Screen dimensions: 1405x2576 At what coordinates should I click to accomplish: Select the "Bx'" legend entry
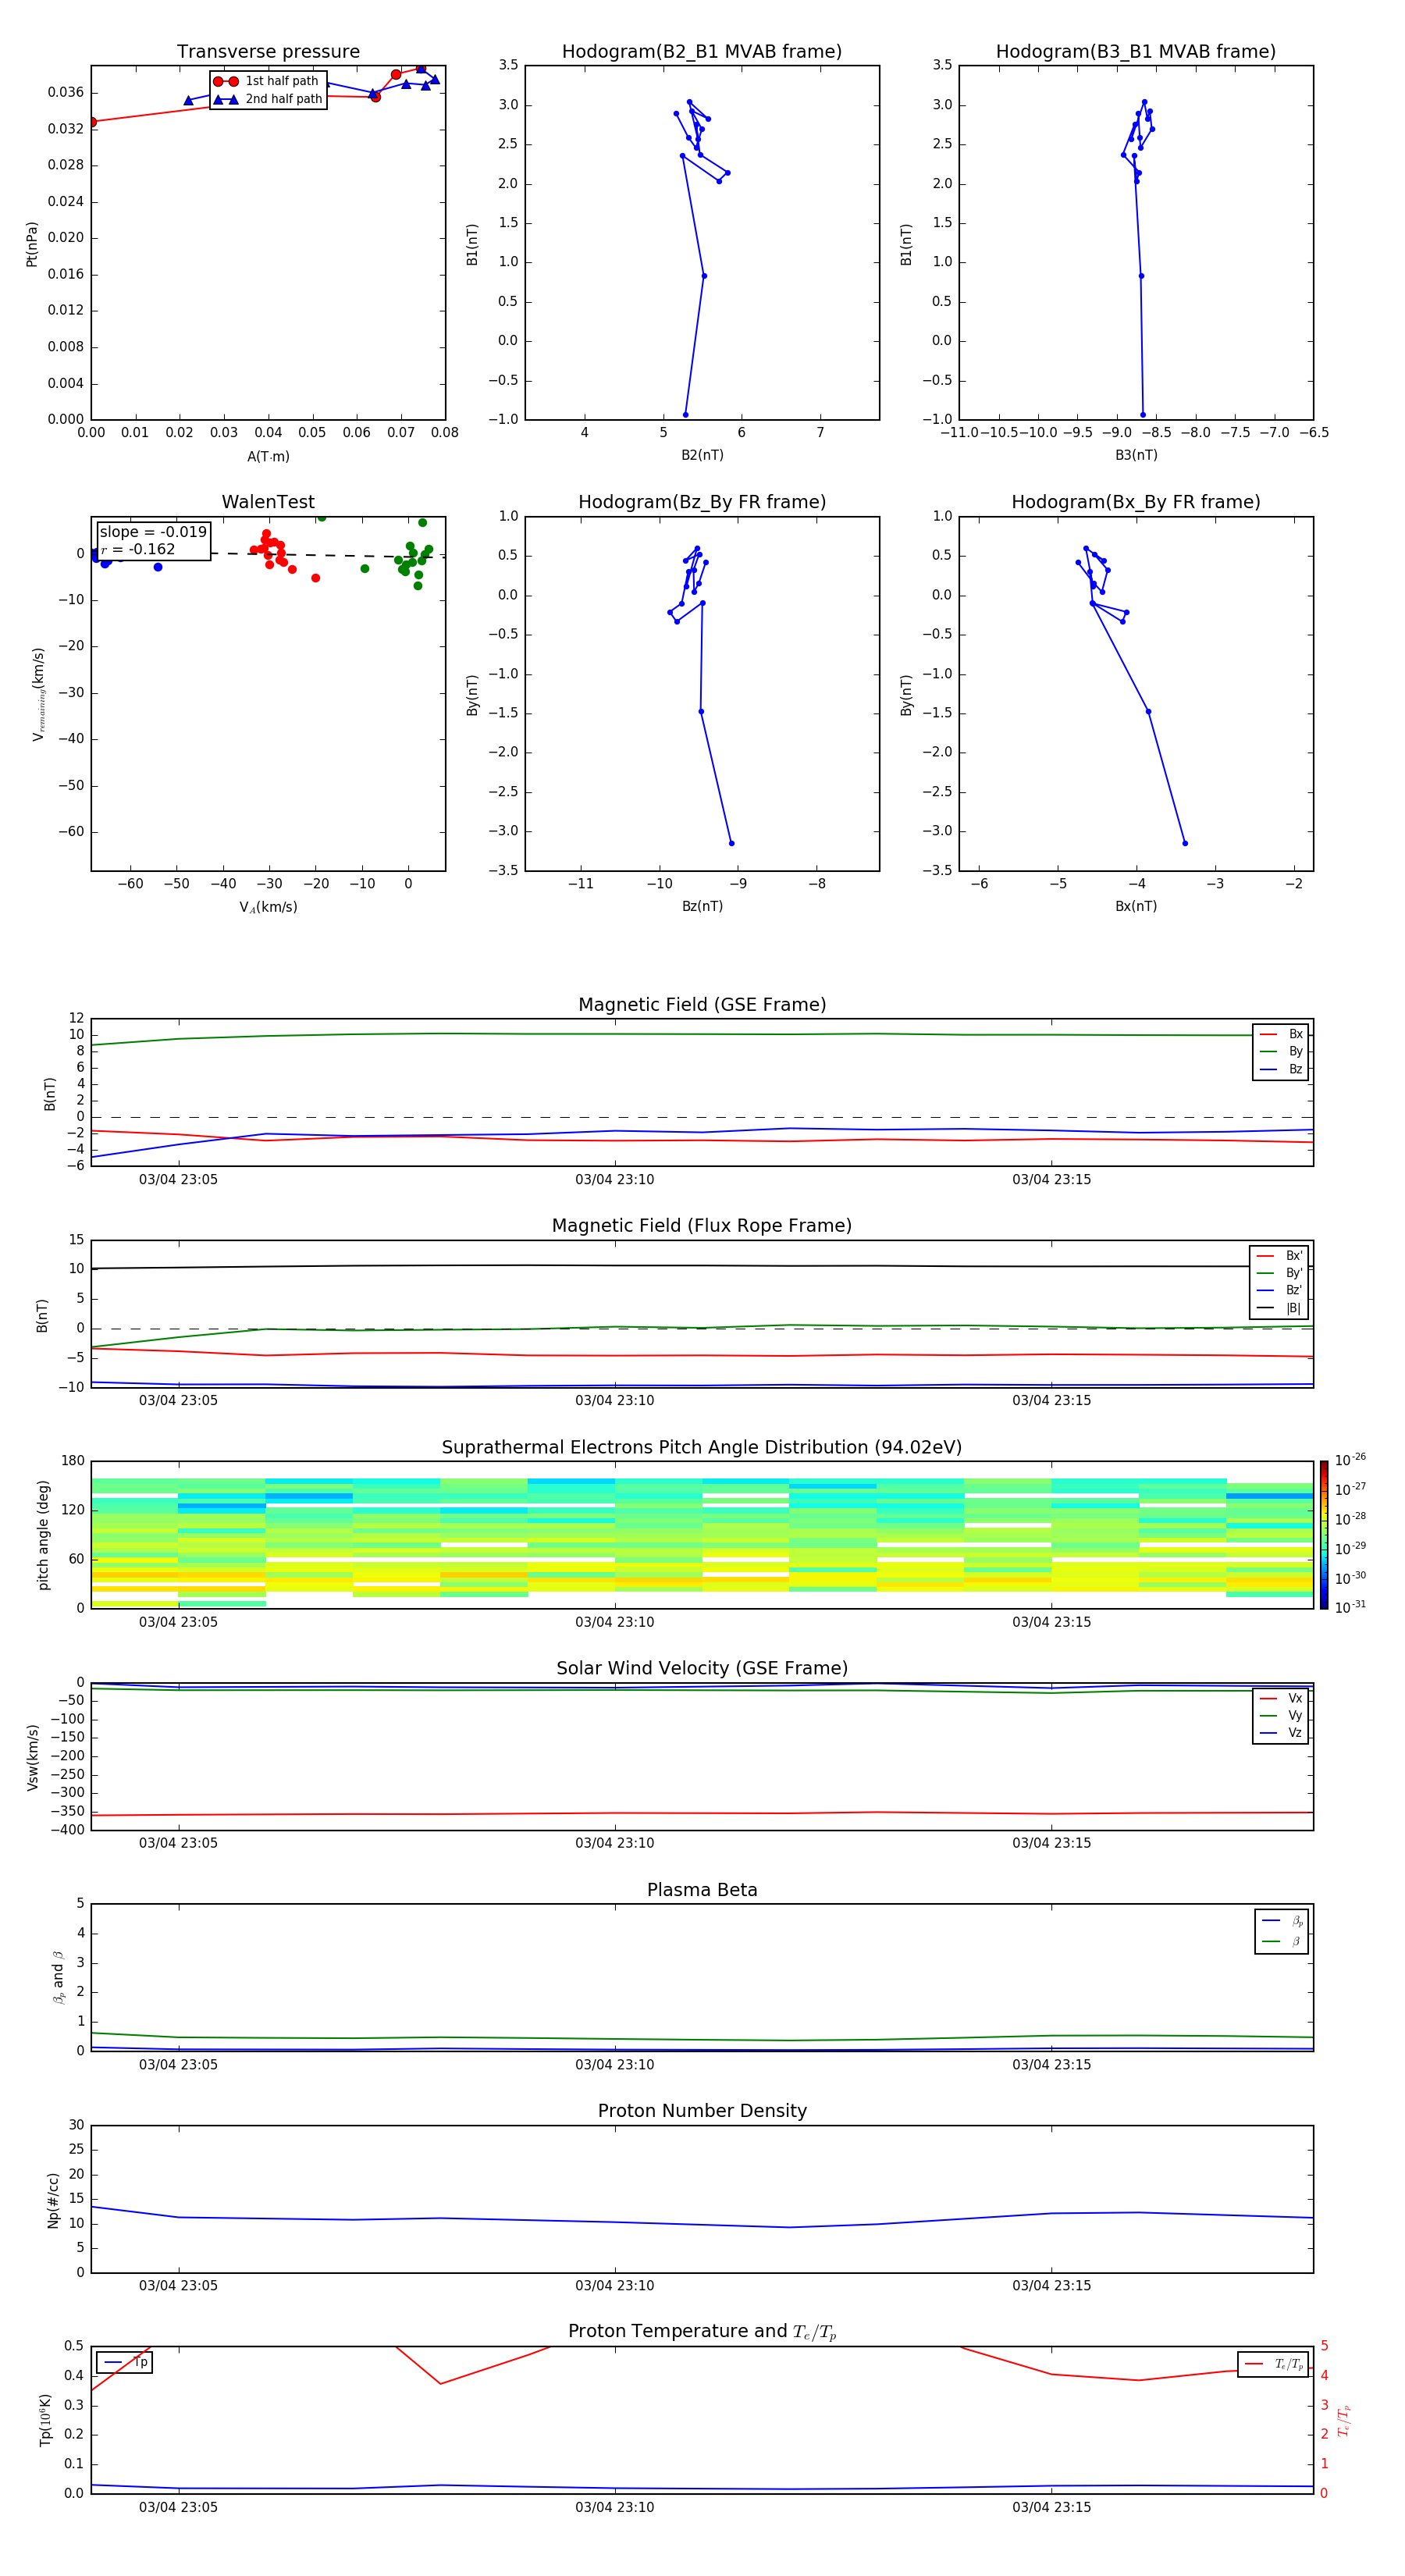tap(1280, 1256)
